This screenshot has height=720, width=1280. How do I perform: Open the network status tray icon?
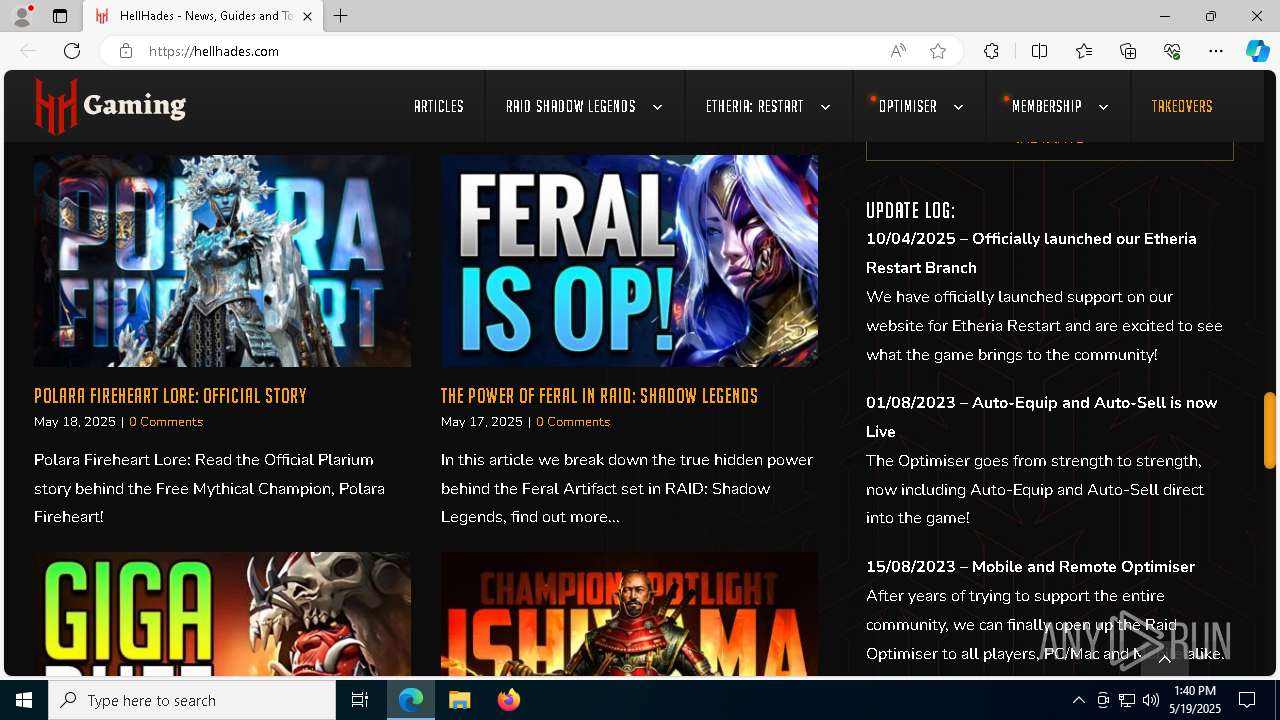pyautogui.click(x=1127, y=700)
